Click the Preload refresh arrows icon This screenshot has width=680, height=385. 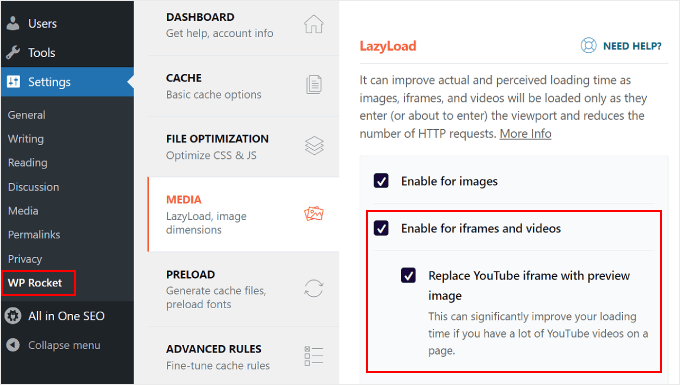point(314,288)
